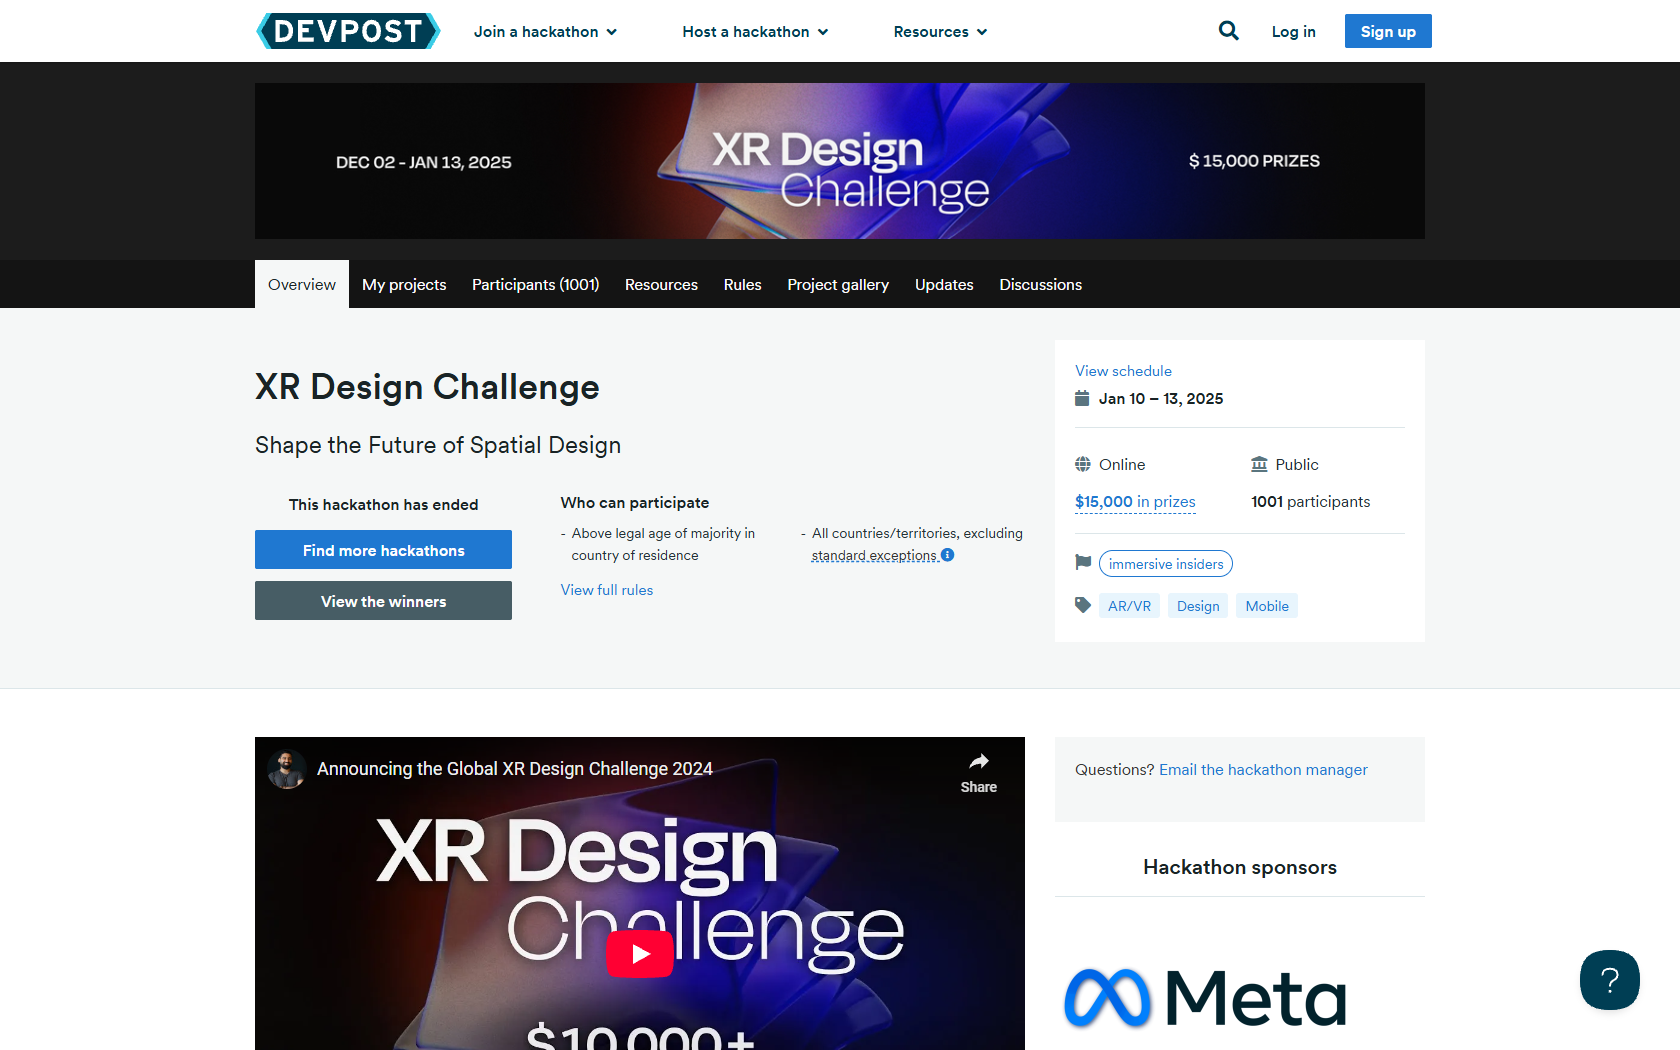Image resolution: width=1680 pixels, height=1050 pixels.
Task: Select the Mobile tag
Action: (1267, 606)
